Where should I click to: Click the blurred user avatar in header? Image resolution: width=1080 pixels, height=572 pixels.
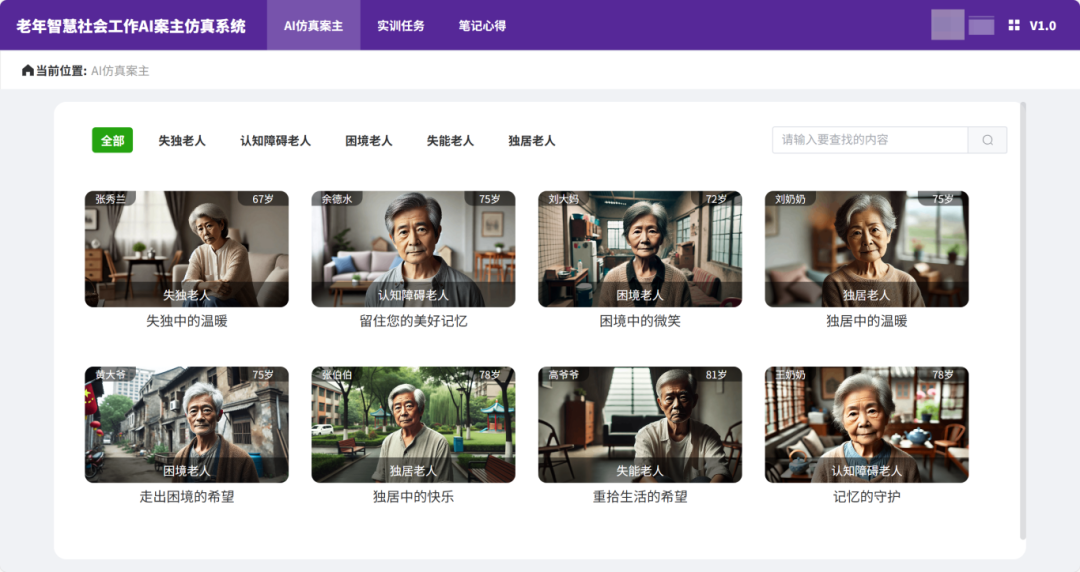click(948, 25)
